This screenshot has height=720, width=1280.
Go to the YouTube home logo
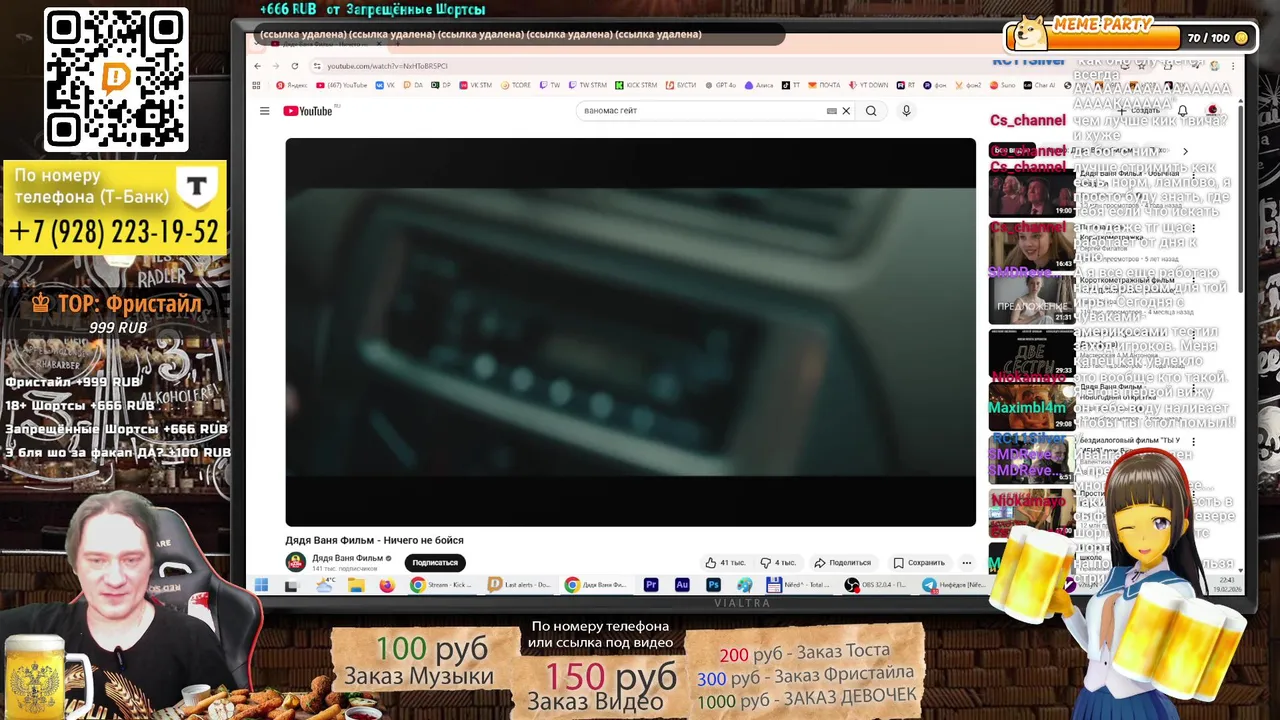click(308, 111)
